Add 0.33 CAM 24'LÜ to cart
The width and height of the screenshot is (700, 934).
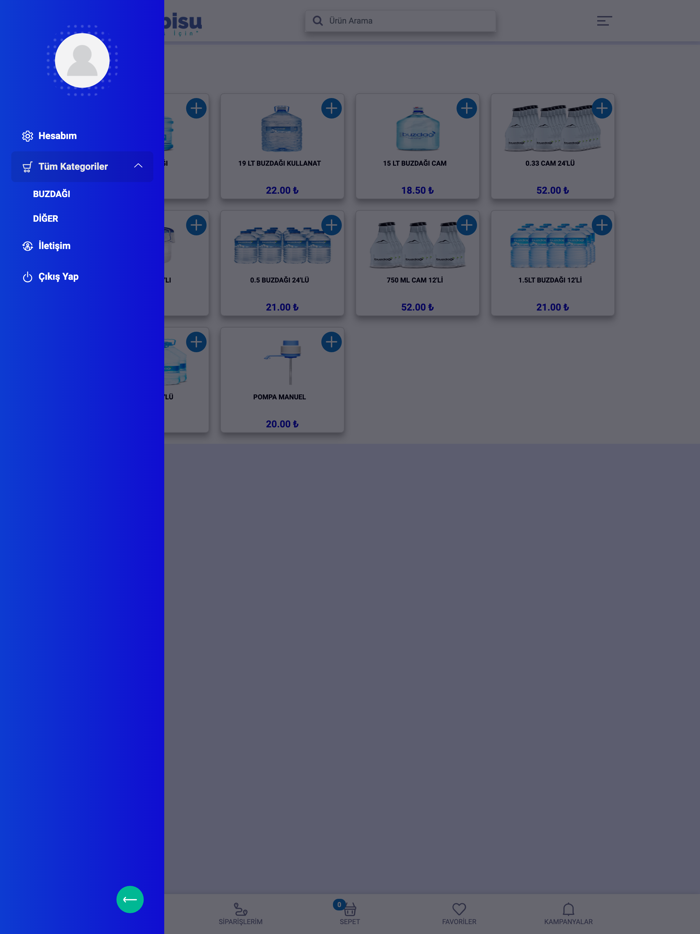[x=602, y=108]
